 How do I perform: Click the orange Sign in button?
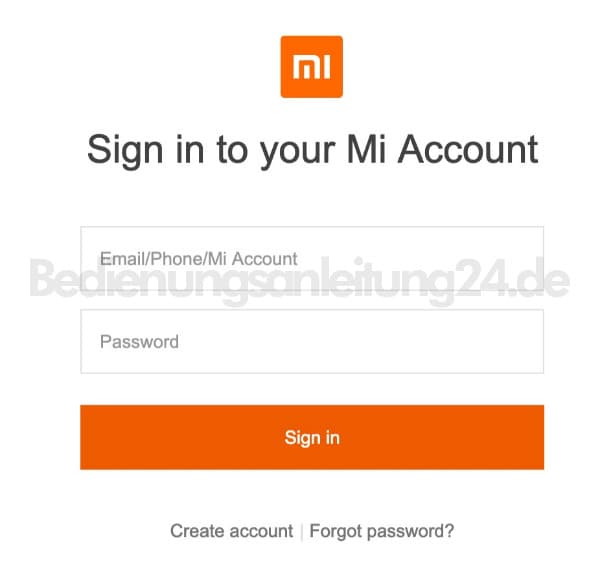312,437
